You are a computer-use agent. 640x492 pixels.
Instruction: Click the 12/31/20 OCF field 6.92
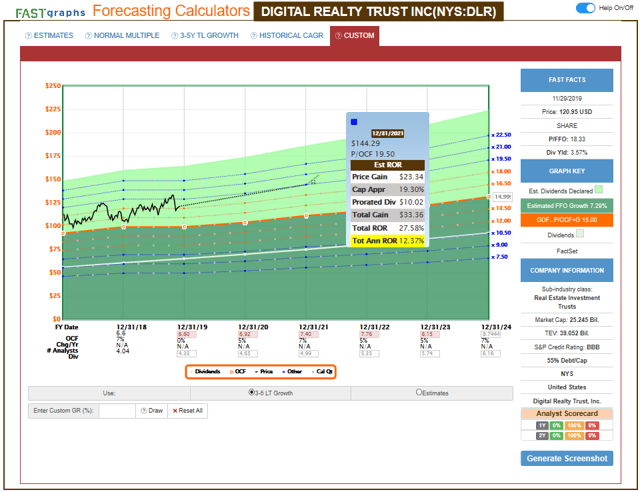click(248, 334)
